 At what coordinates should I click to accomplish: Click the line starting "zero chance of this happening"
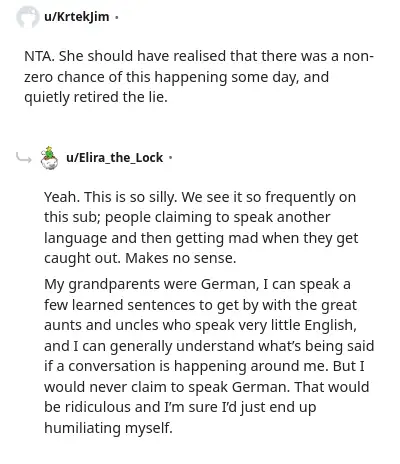[x=176, y=77]
